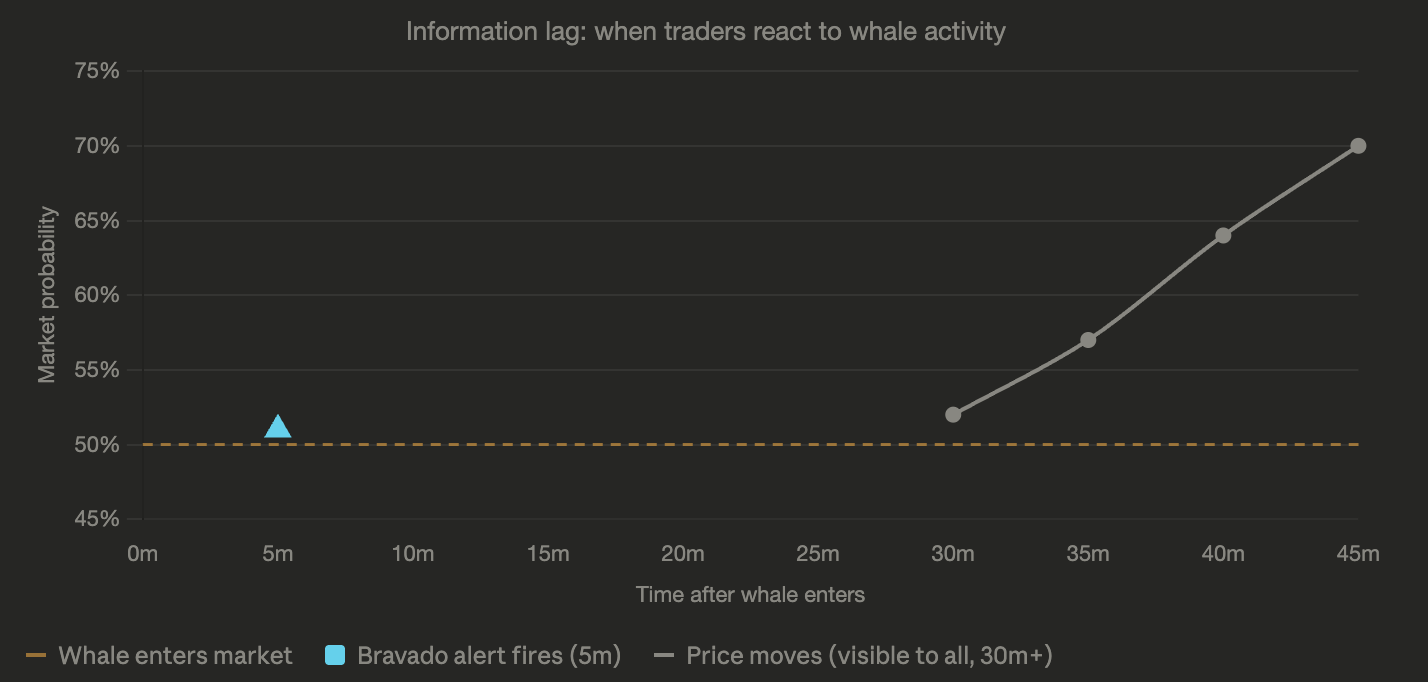This screenshot has width=1428, height=682.
Task: Click the '25m' x-axis tick label
Action: tap(818, 553)
